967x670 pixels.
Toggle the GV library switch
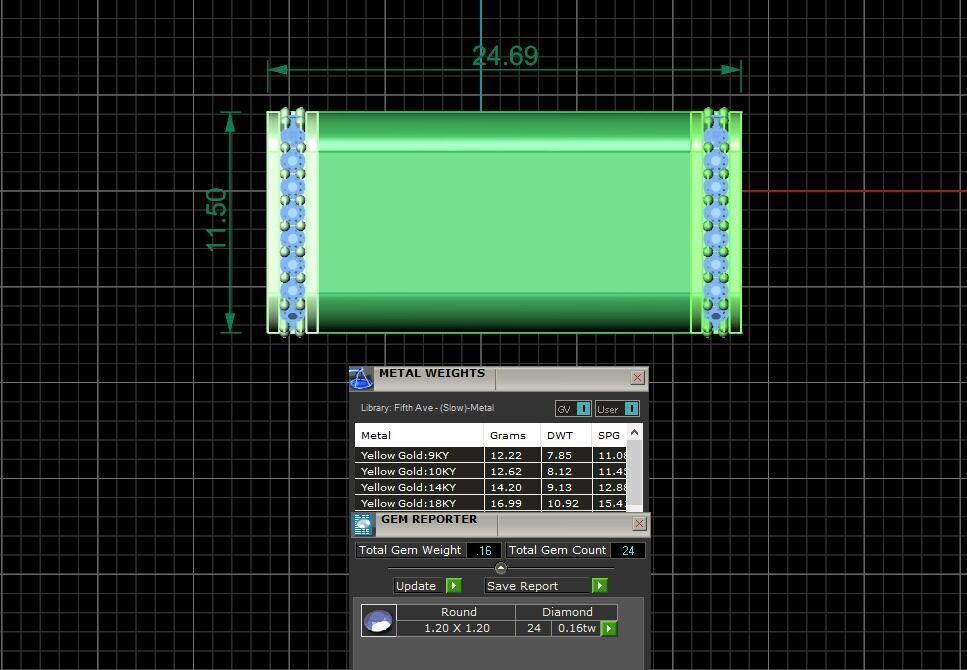click(583, 408)
